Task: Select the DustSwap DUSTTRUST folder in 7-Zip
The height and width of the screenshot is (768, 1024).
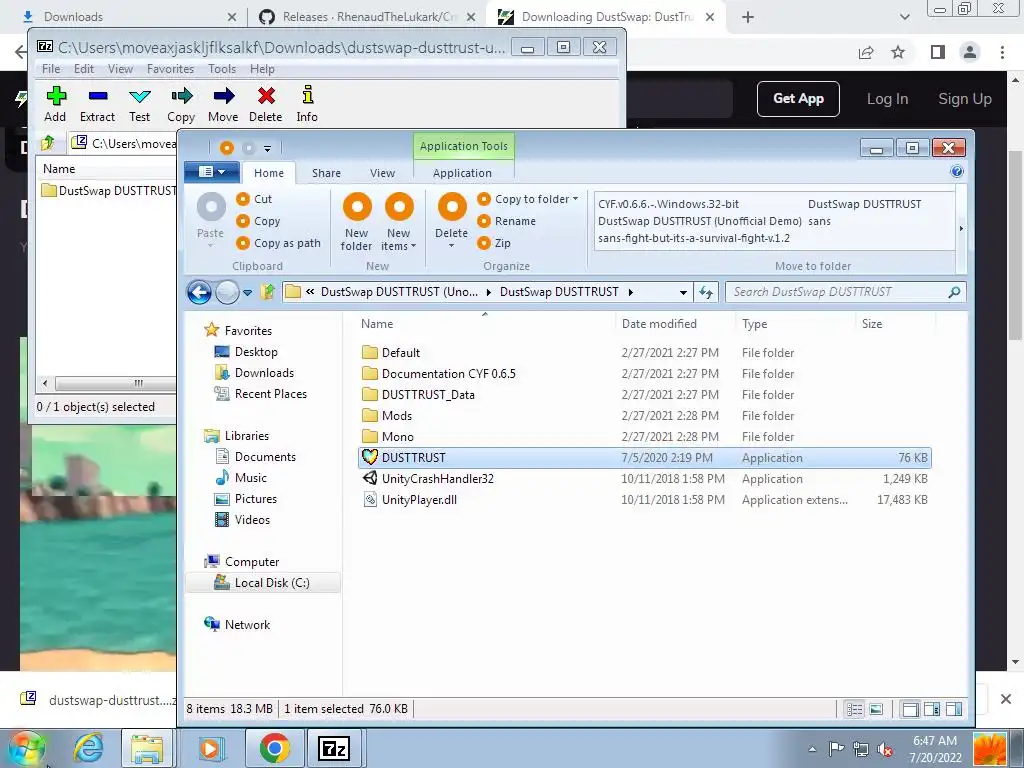Action: [x=108, y=191]
